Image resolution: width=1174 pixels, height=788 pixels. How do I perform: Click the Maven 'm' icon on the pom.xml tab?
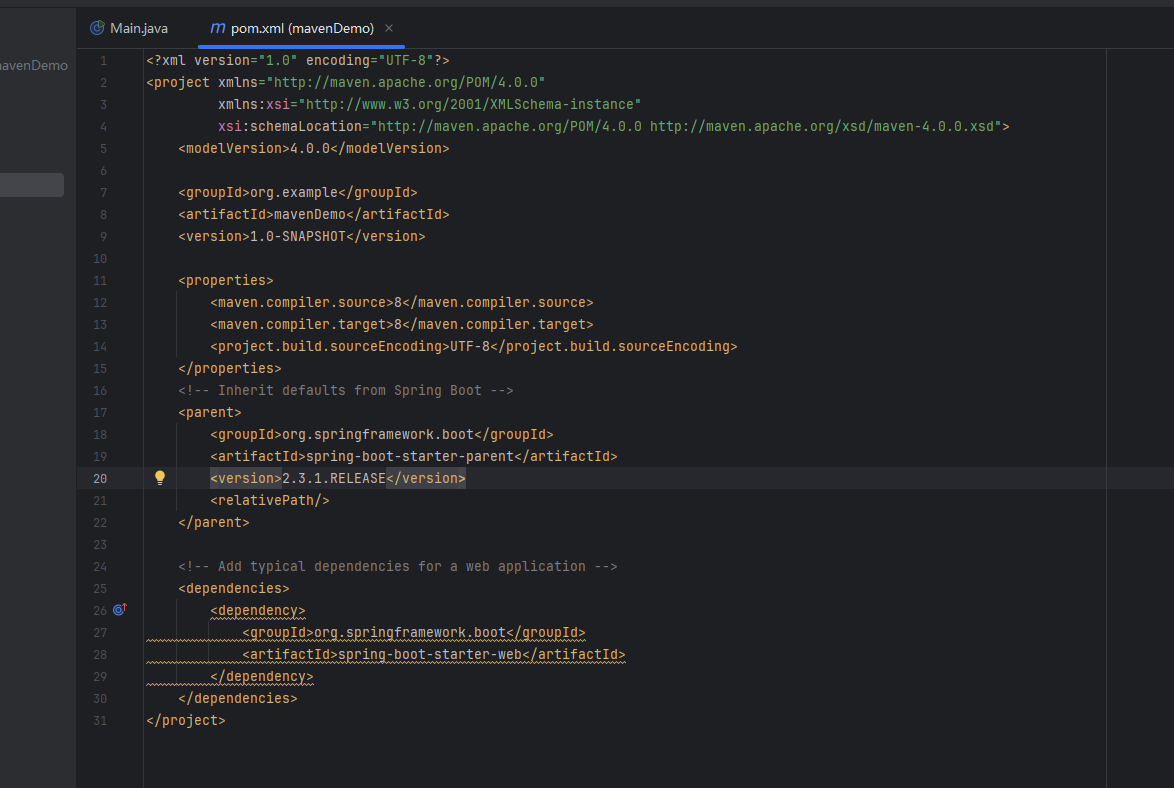coord(217,29)
